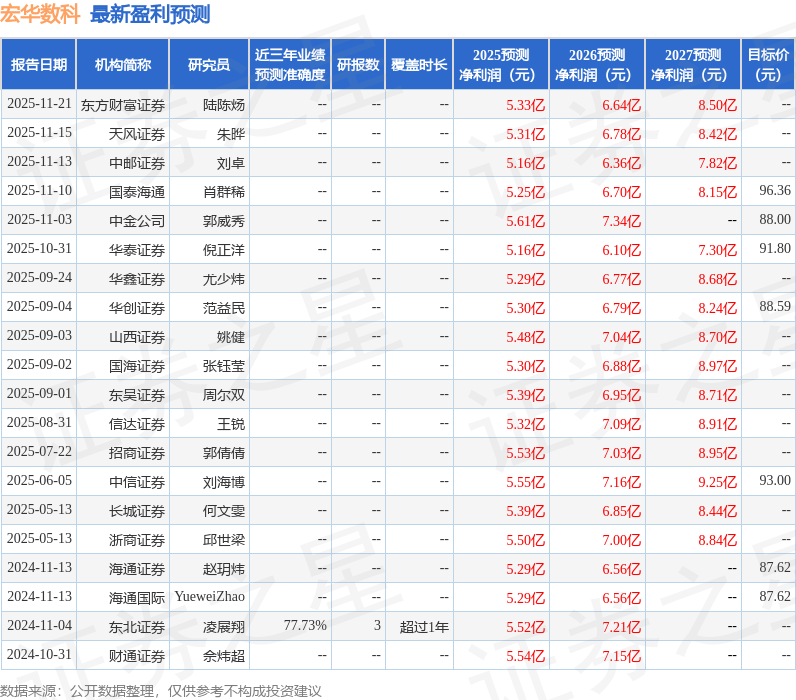Click the 最新盈利预测 heading
The height and width of the screenshot is (700, 796).
150,14
